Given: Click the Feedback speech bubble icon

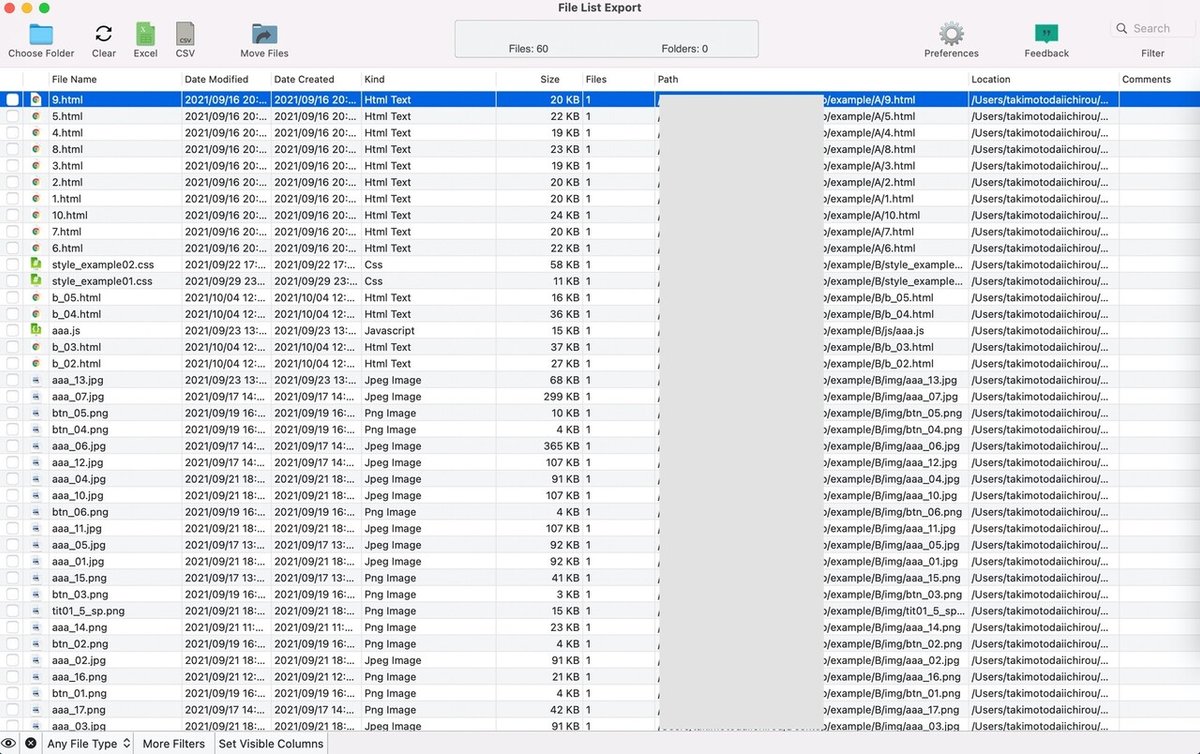Looking at the screenshot, I should click(1046, 34).
